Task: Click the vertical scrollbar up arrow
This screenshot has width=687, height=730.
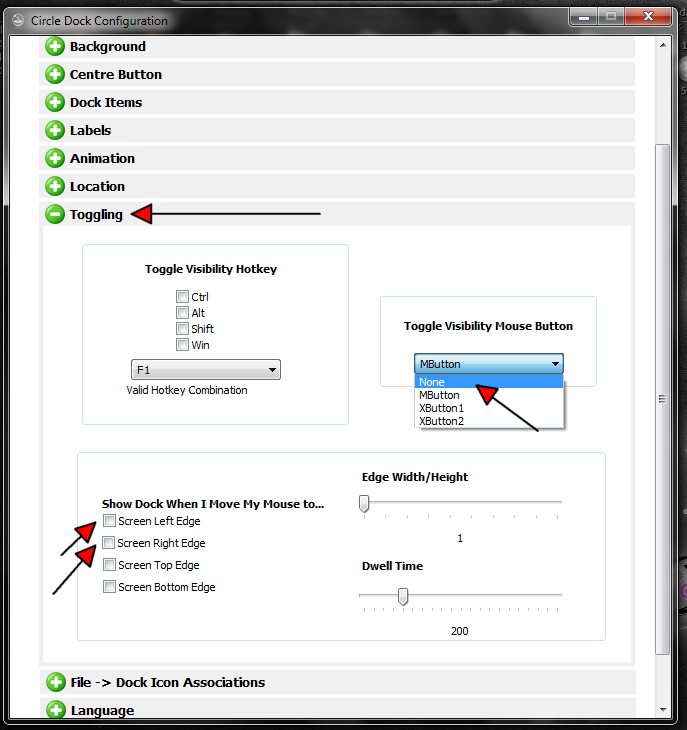Action: point(663,45)
